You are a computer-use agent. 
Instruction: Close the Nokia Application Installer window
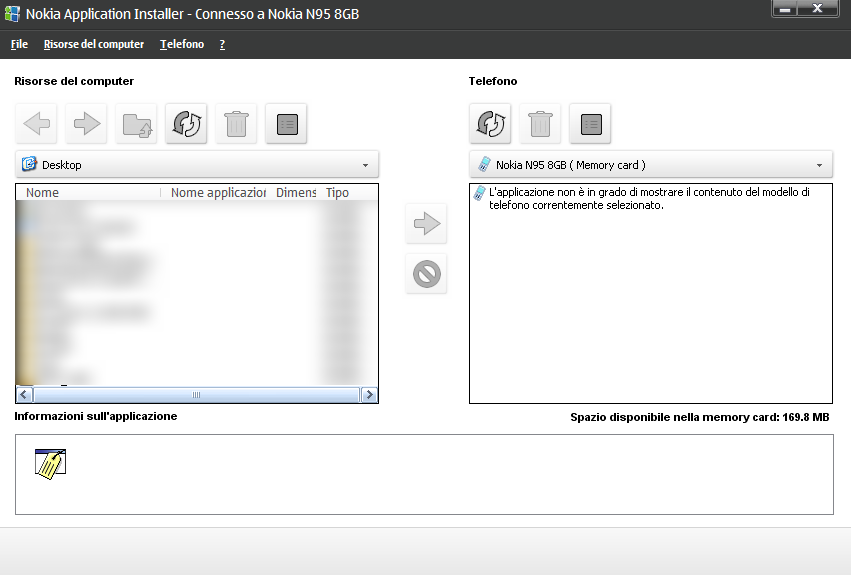[817, 9]
